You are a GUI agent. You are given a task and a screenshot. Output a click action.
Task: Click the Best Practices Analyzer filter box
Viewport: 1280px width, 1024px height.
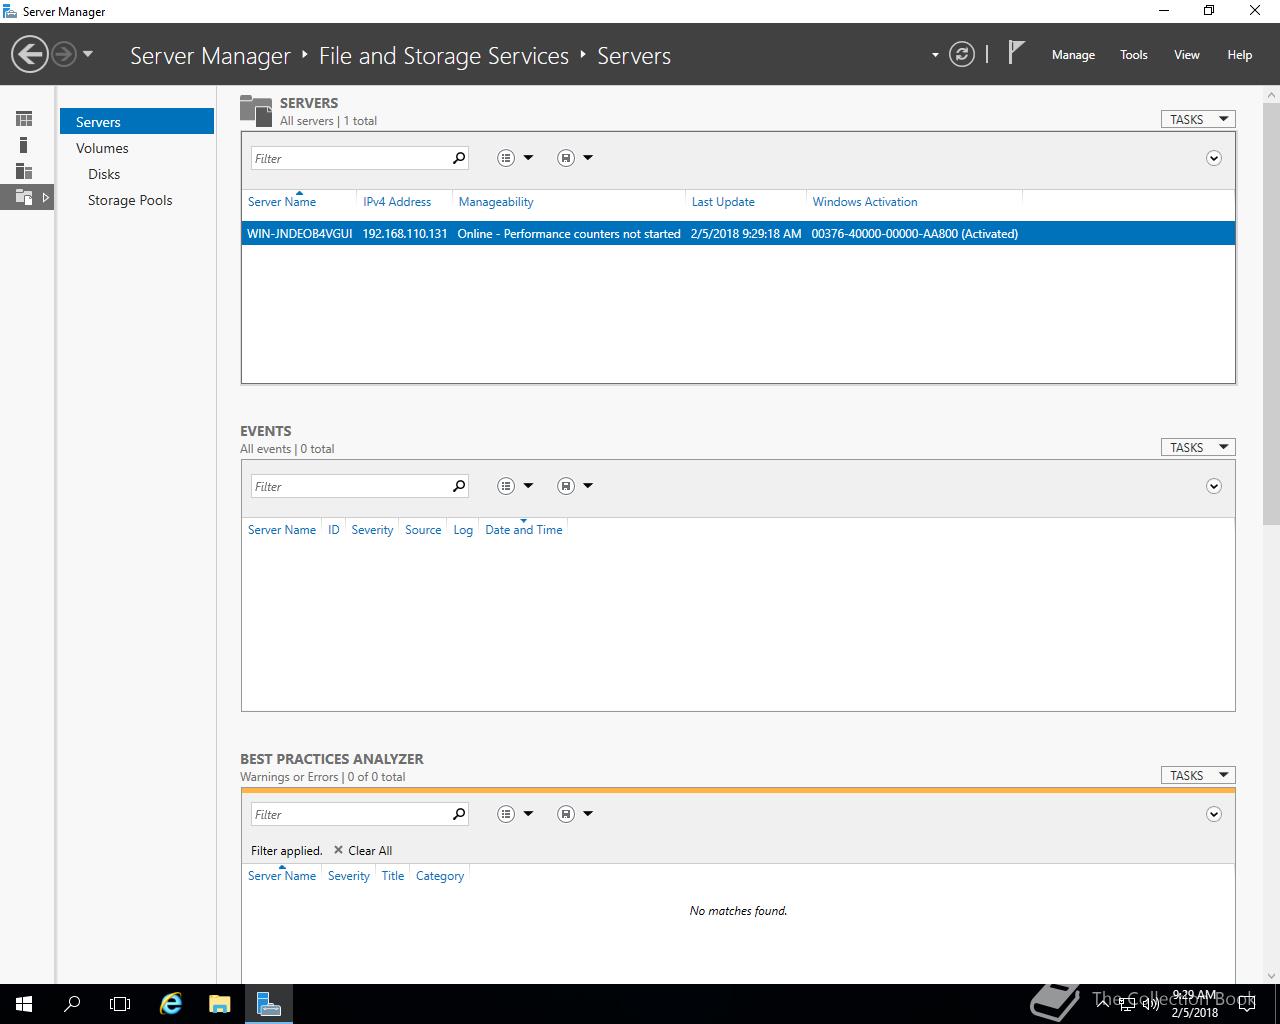click(x=348, y=814)
